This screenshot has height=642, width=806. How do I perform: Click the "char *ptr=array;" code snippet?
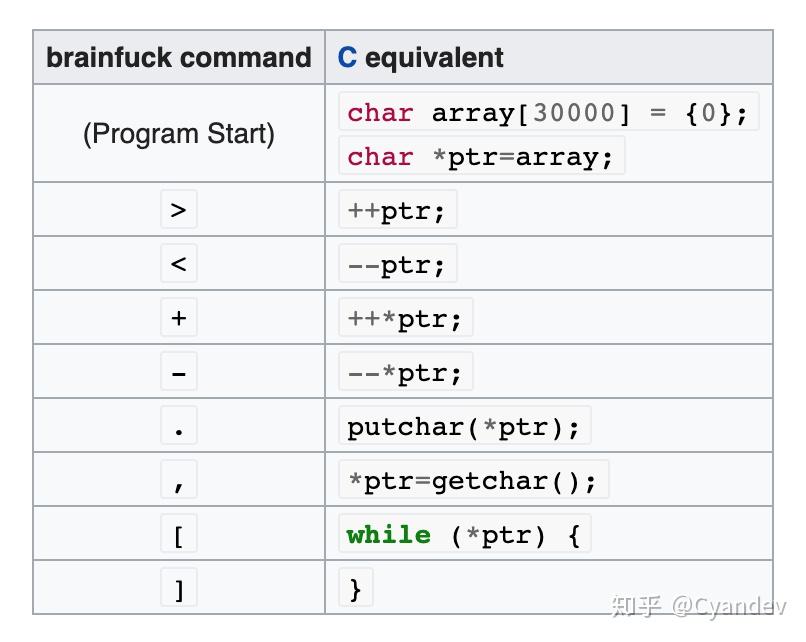(480, 157)
